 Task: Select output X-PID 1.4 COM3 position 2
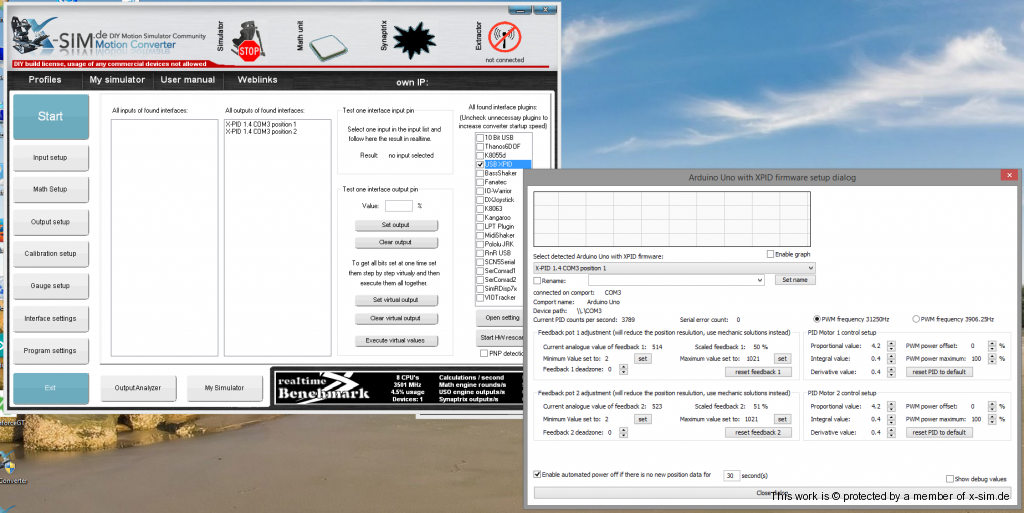click(261, 132)
